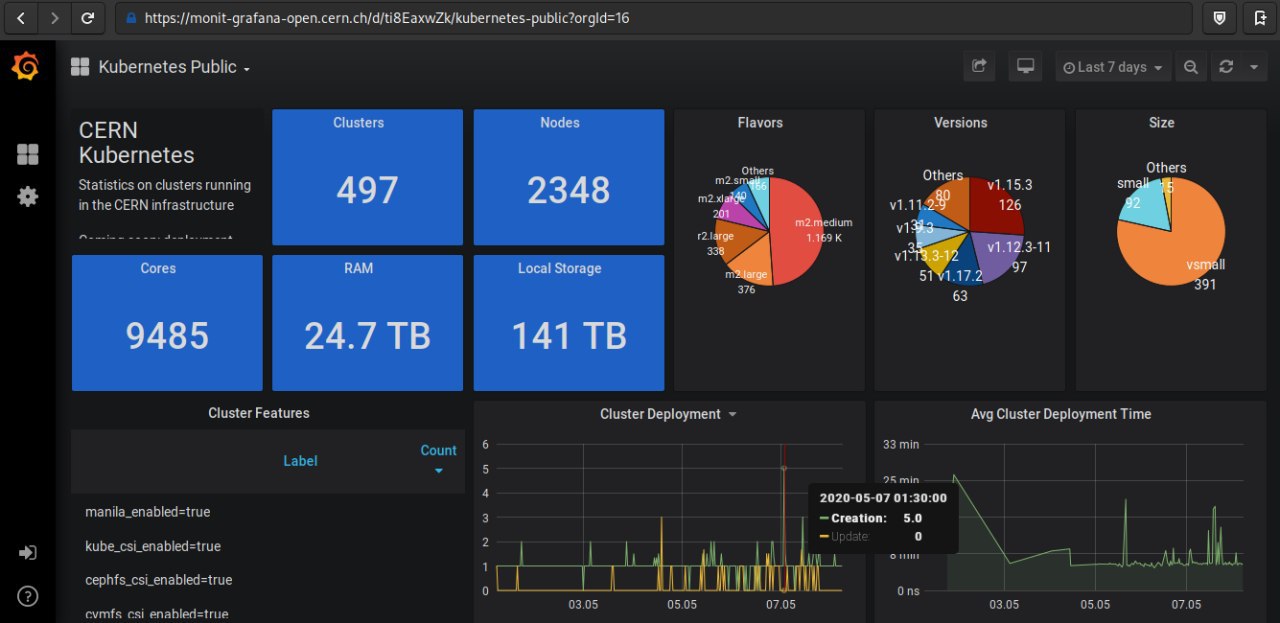Click the Versions panel title

tap(960, 122)
